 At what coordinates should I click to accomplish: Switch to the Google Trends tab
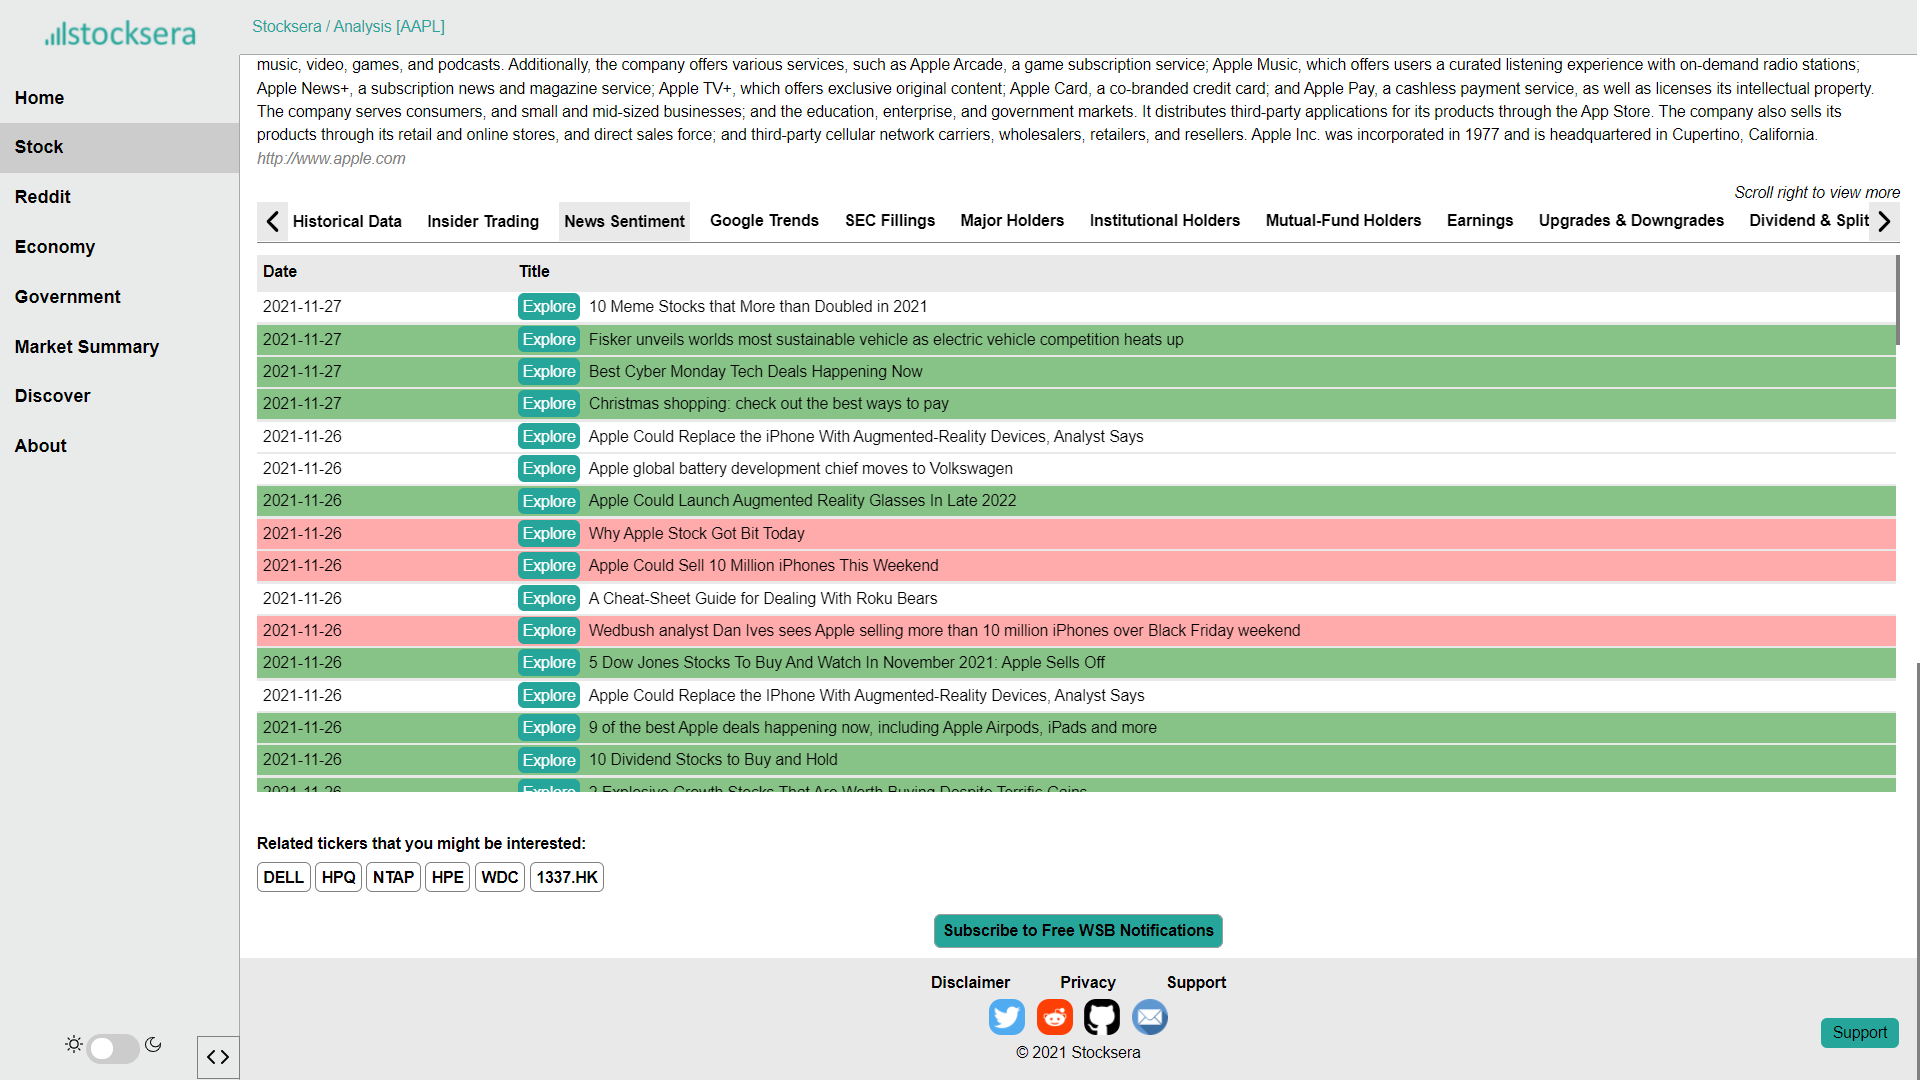point(764,221)
